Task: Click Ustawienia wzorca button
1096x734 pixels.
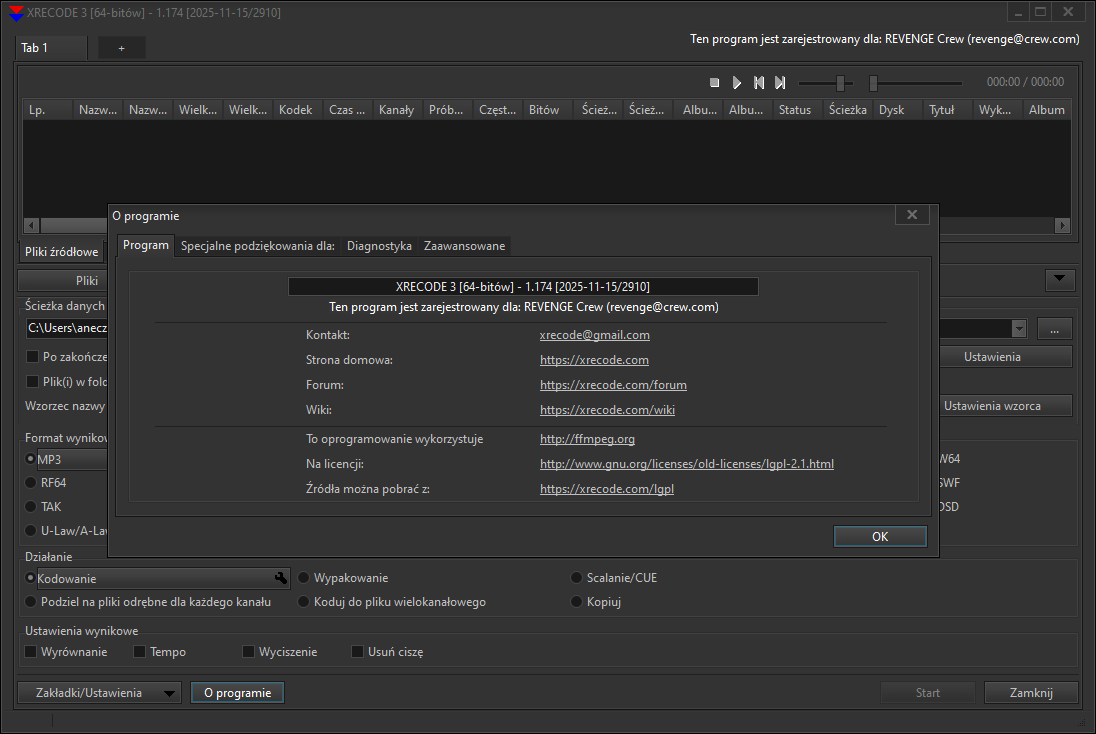Action: click(1004, 406)
